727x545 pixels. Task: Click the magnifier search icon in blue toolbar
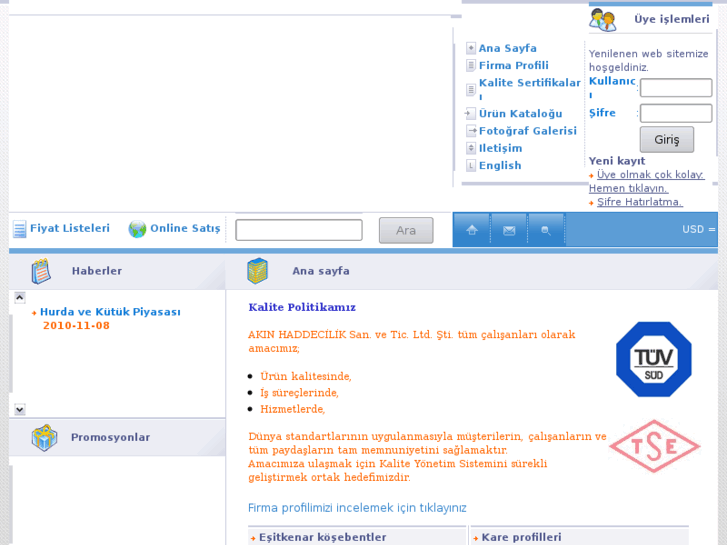coord(546,230)
